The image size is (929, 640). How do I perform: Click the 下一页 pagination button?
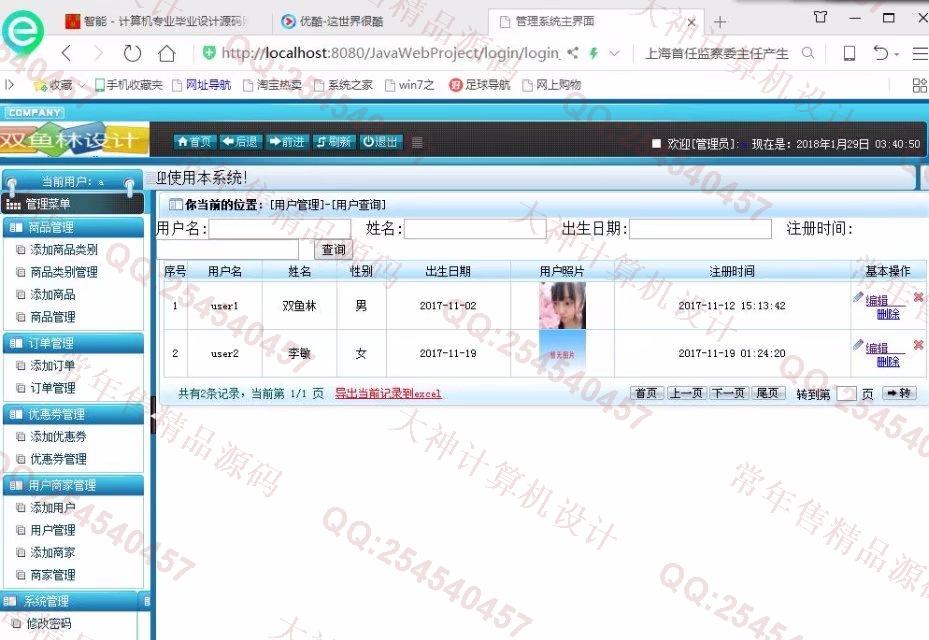click(x=728, y=393)
